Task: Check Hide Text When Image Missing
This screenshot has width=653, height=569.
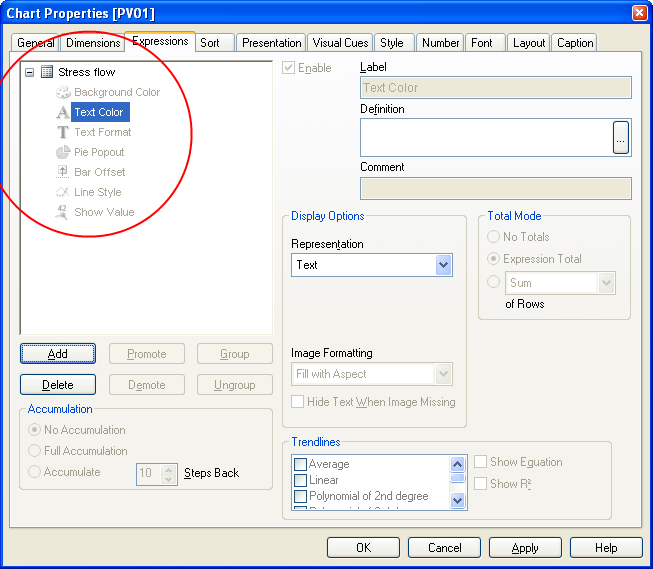Action: click(297, 402)
